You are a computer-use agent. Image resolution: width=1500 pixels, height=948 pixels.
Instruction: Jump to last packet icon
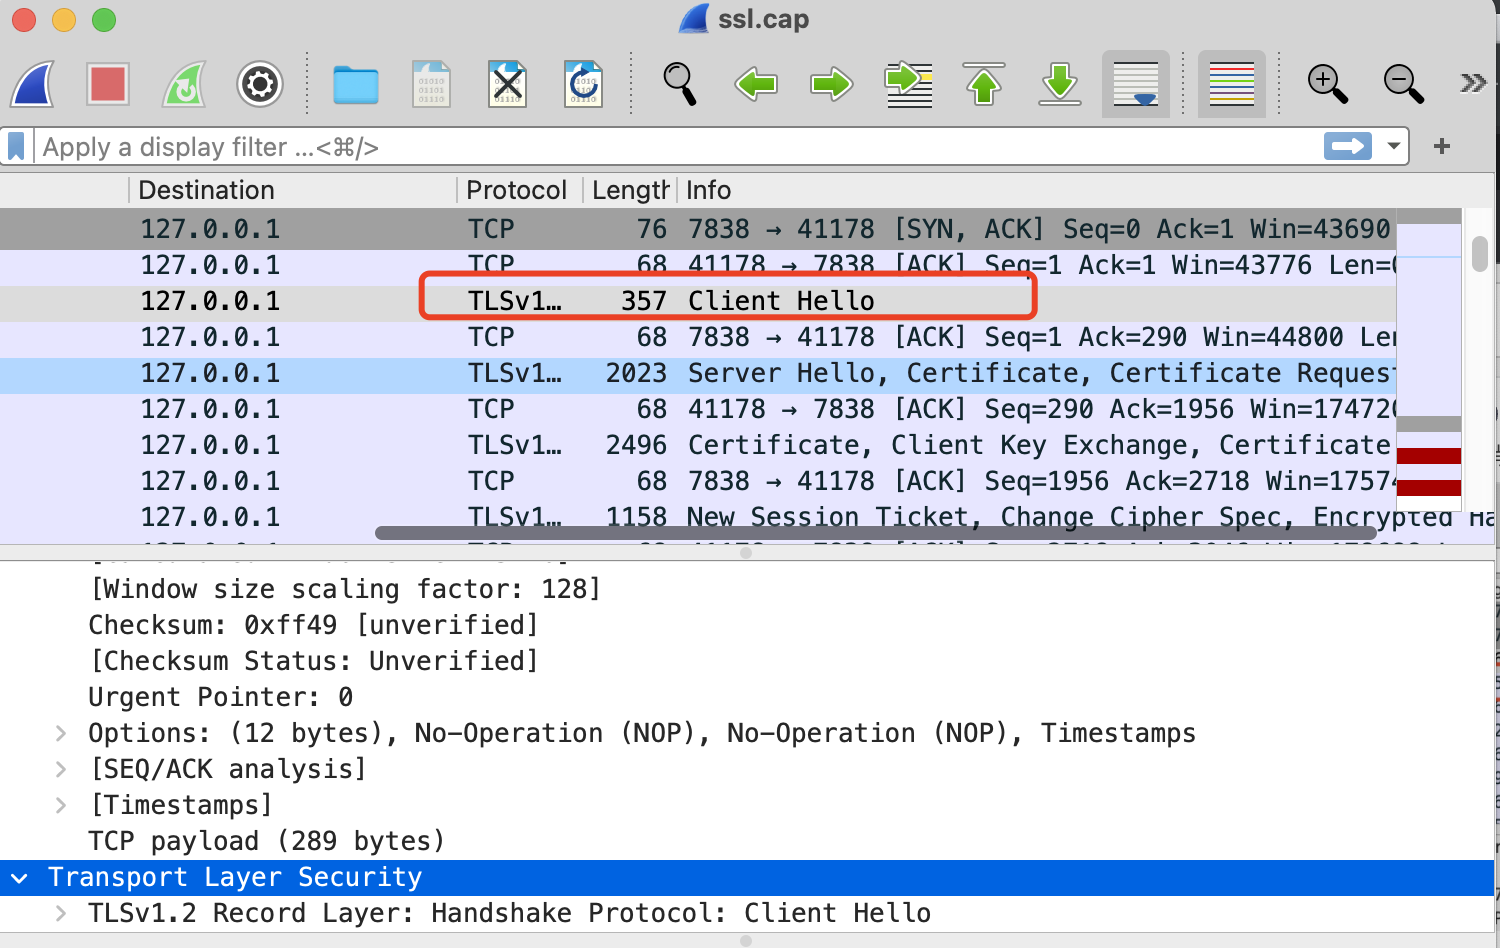coord(1060,84)
